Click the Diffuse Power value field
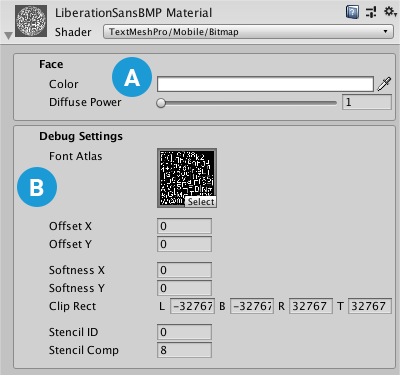400x375 pixels. (x=367, y=102)
